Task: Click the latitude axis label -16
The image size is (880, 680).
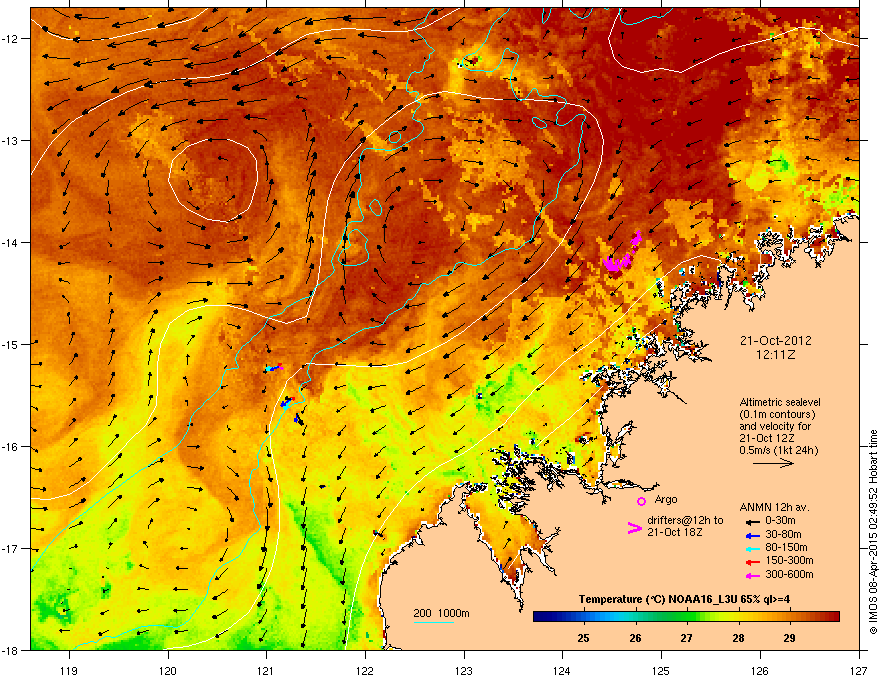Action: pyautogui.click(x=11, y=447)
